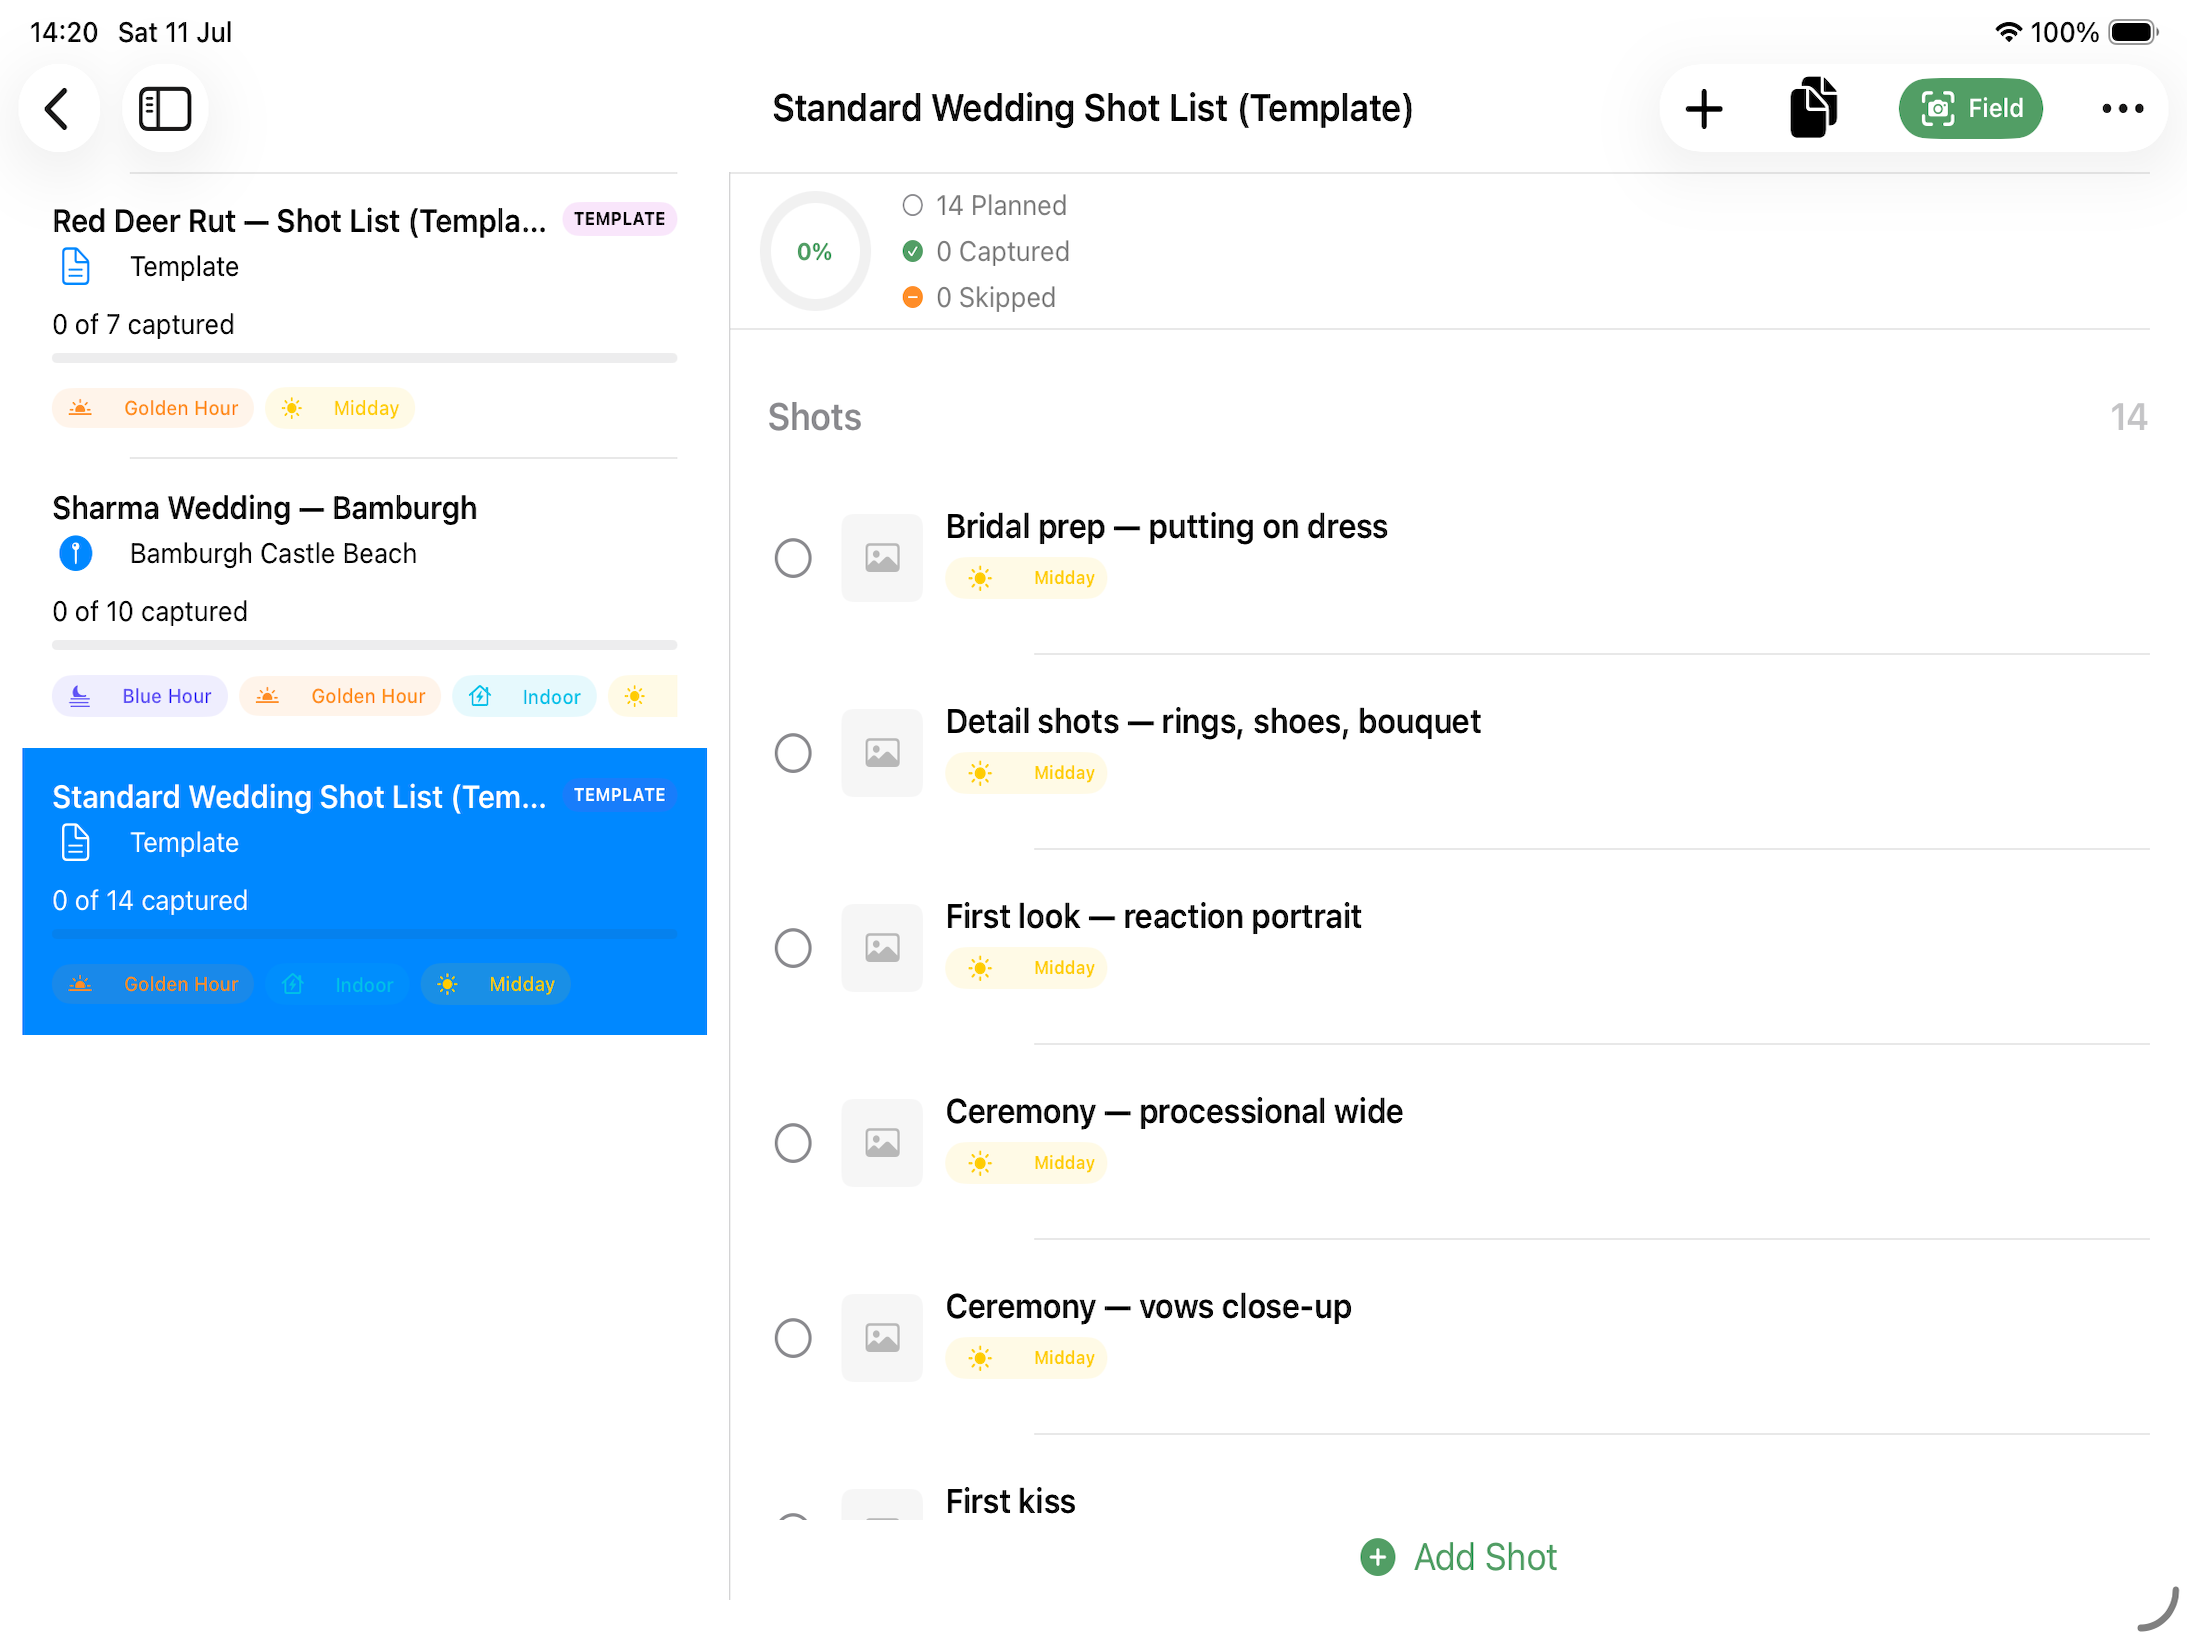
Task: Open Bridal prep — putting on dress
Action: tap(1166, 527)
